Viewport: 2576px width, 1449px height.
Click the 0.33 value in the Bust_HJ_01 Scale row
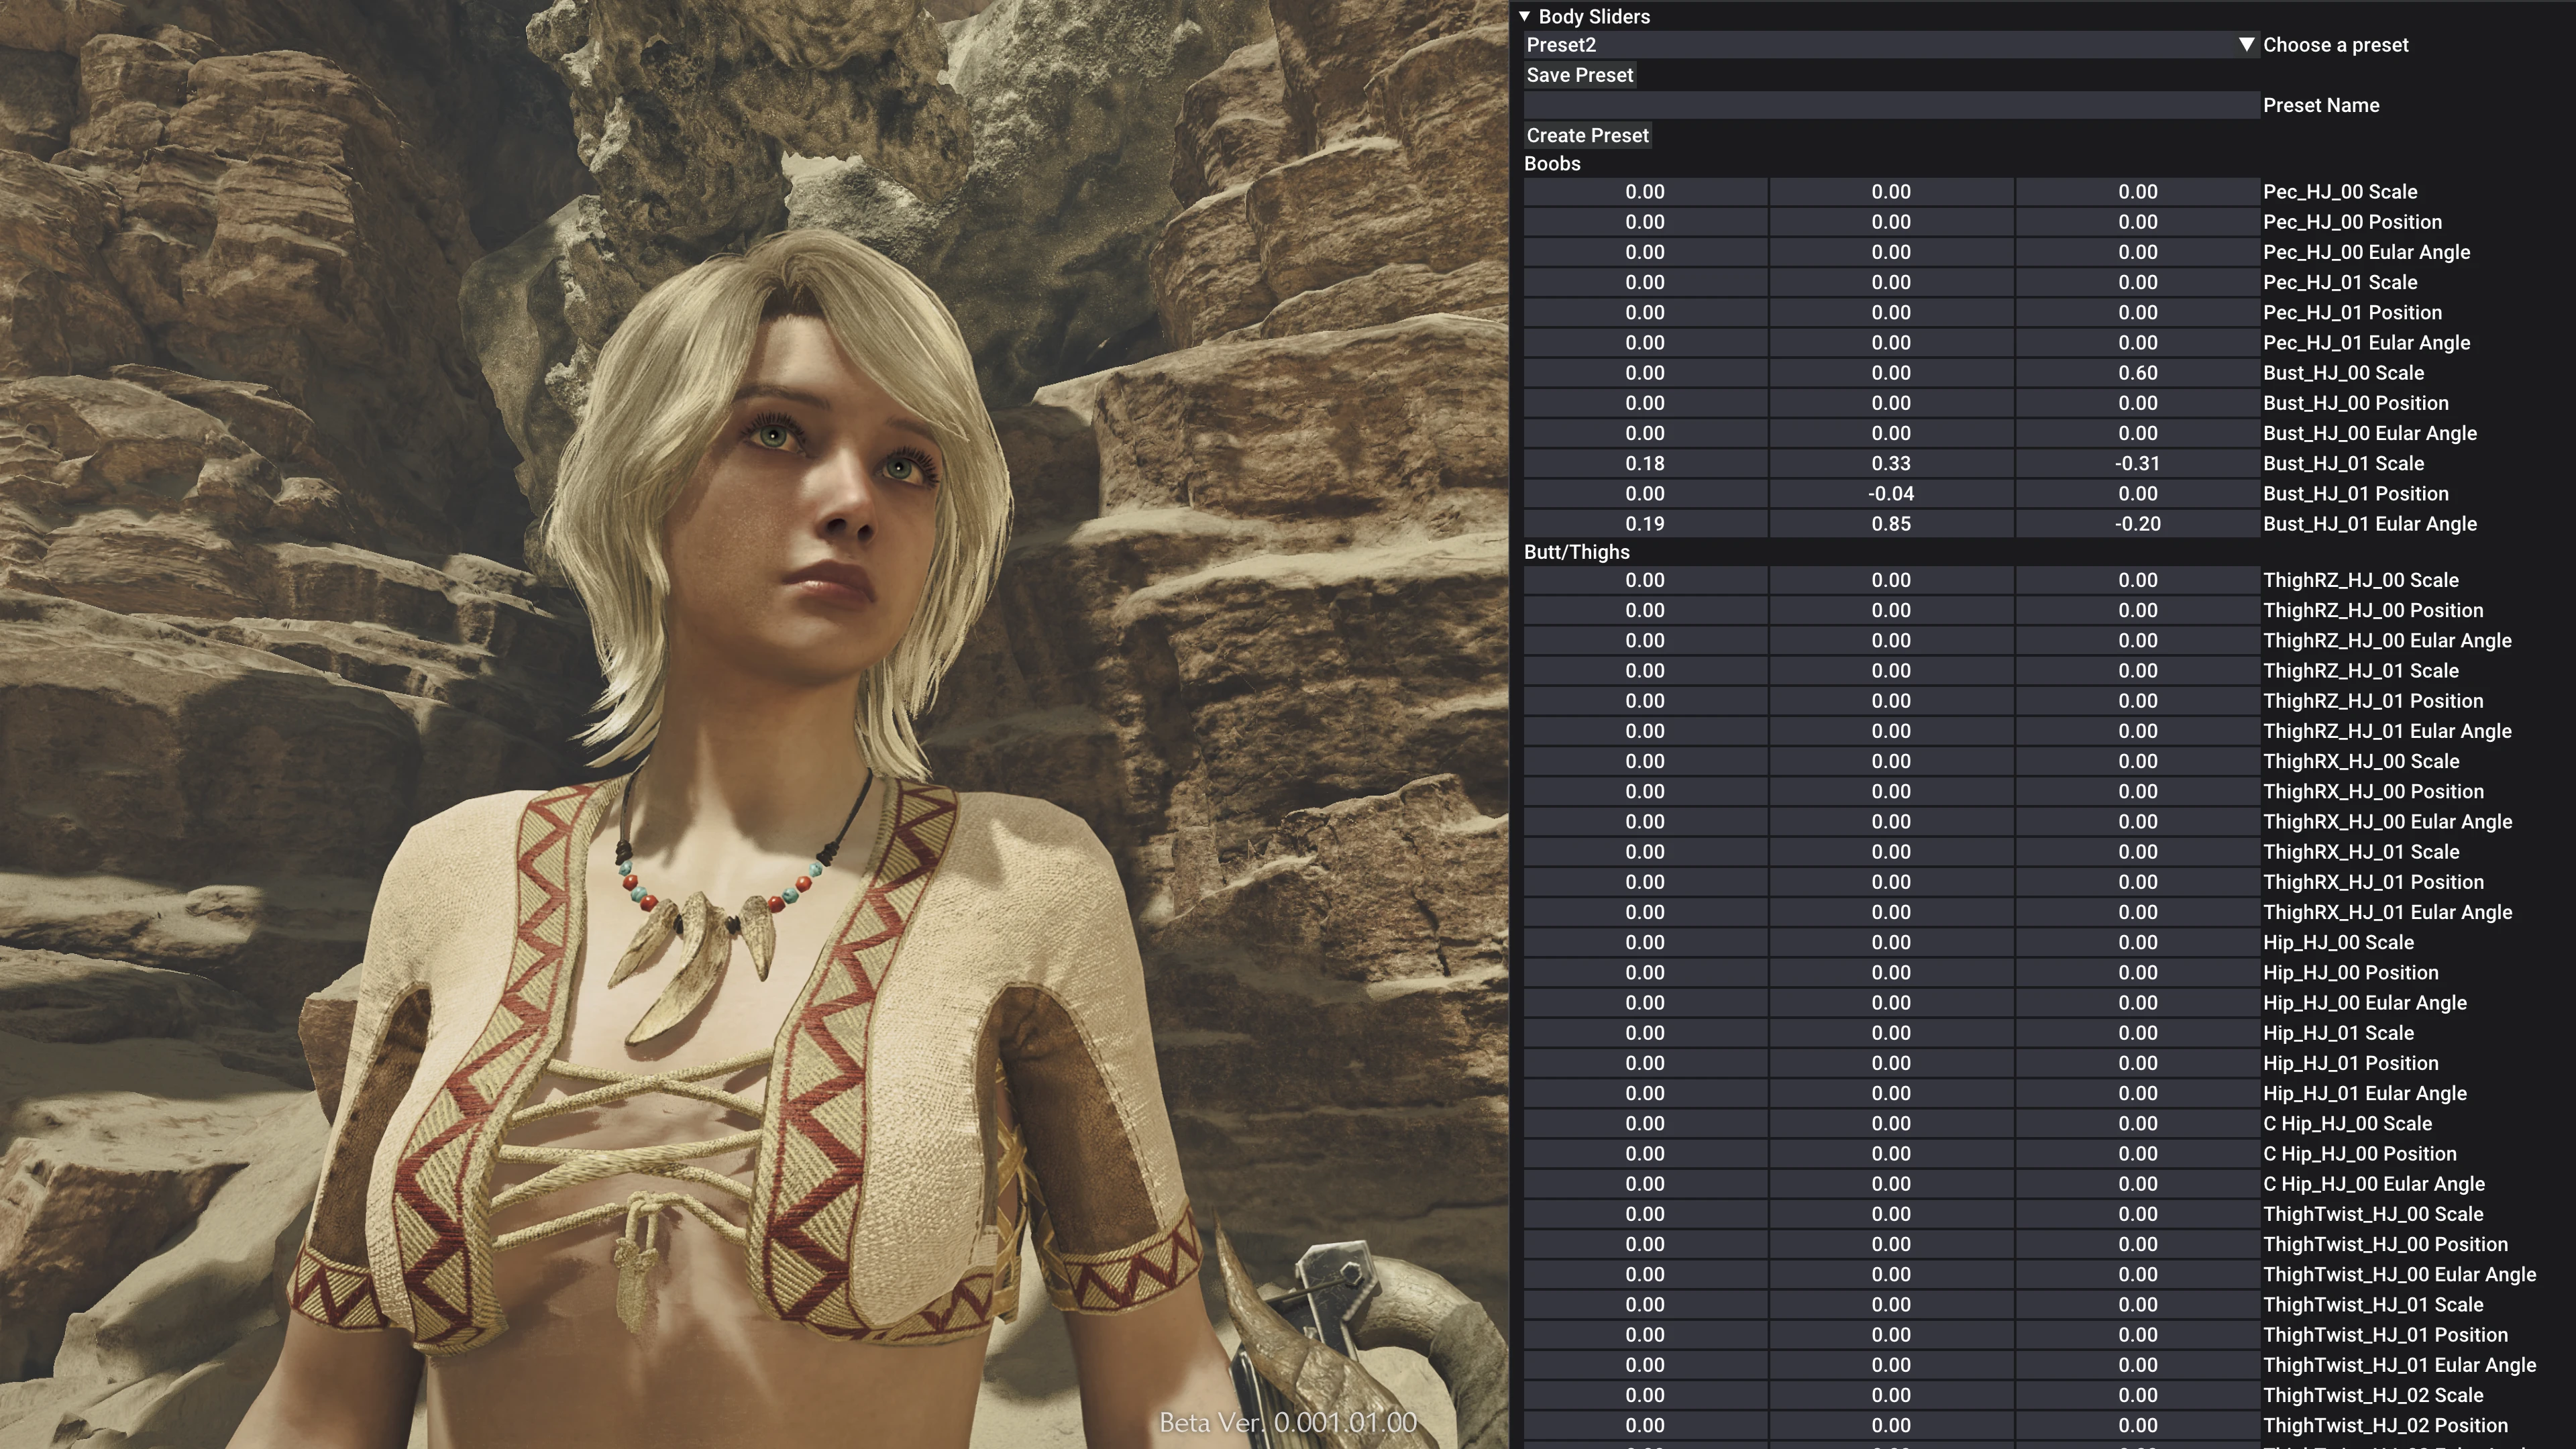[x=1890, y=463]
